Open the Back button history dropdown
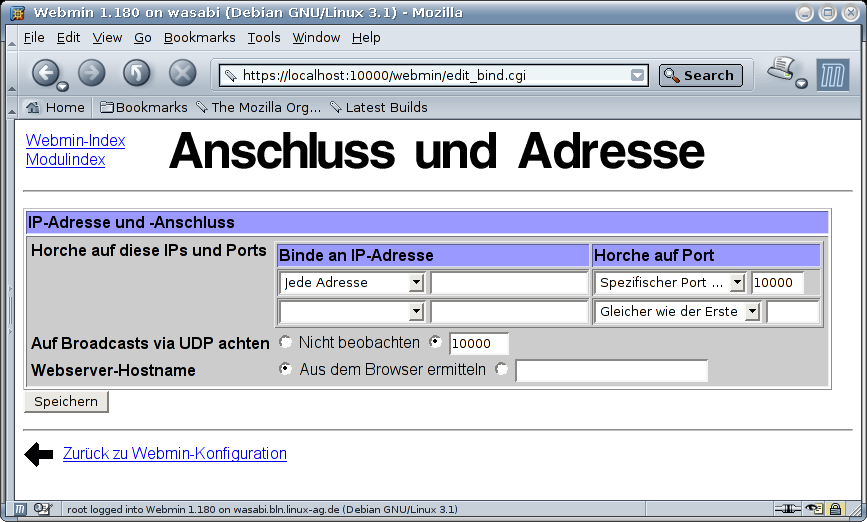 [x=63, y=86]
